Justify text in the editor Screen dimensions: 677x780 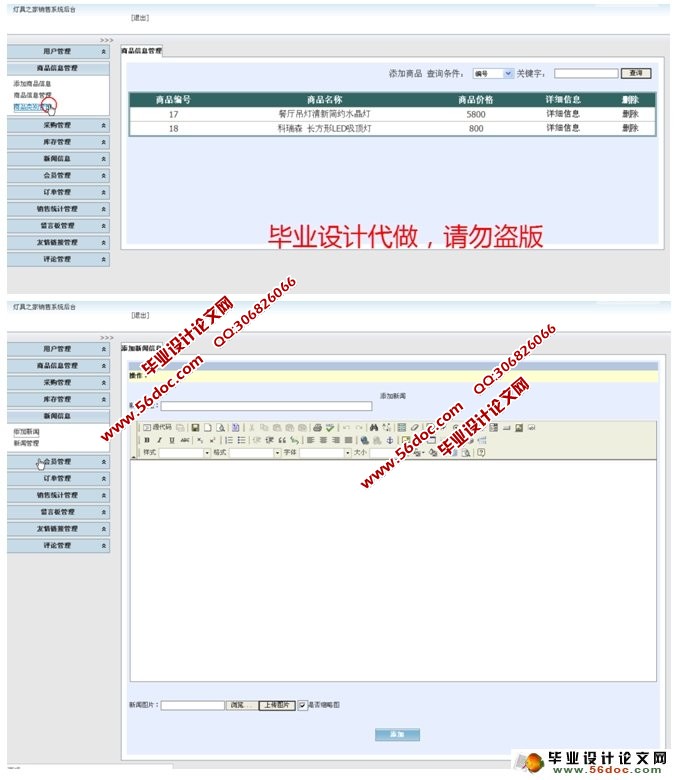[x=349, y=440]
